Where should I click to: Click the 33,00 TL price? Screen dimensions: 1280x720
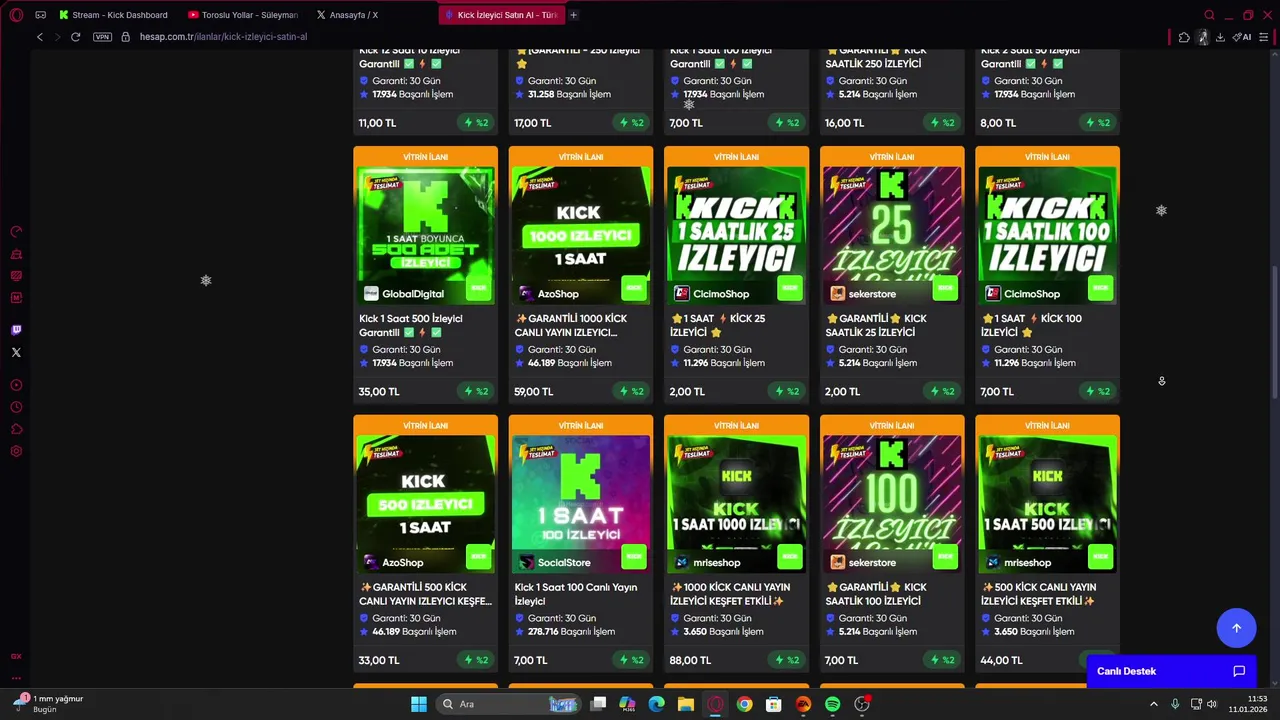[x=379, y=660]
